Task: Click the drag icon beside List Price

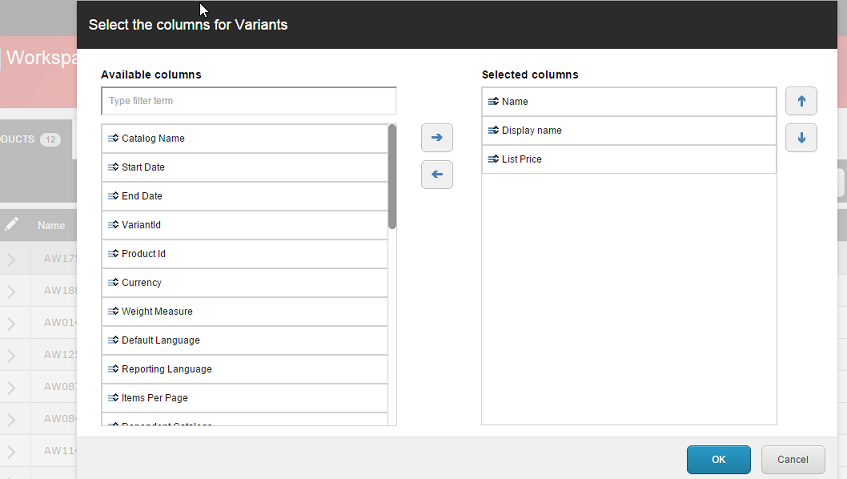Action: point(493,160)
